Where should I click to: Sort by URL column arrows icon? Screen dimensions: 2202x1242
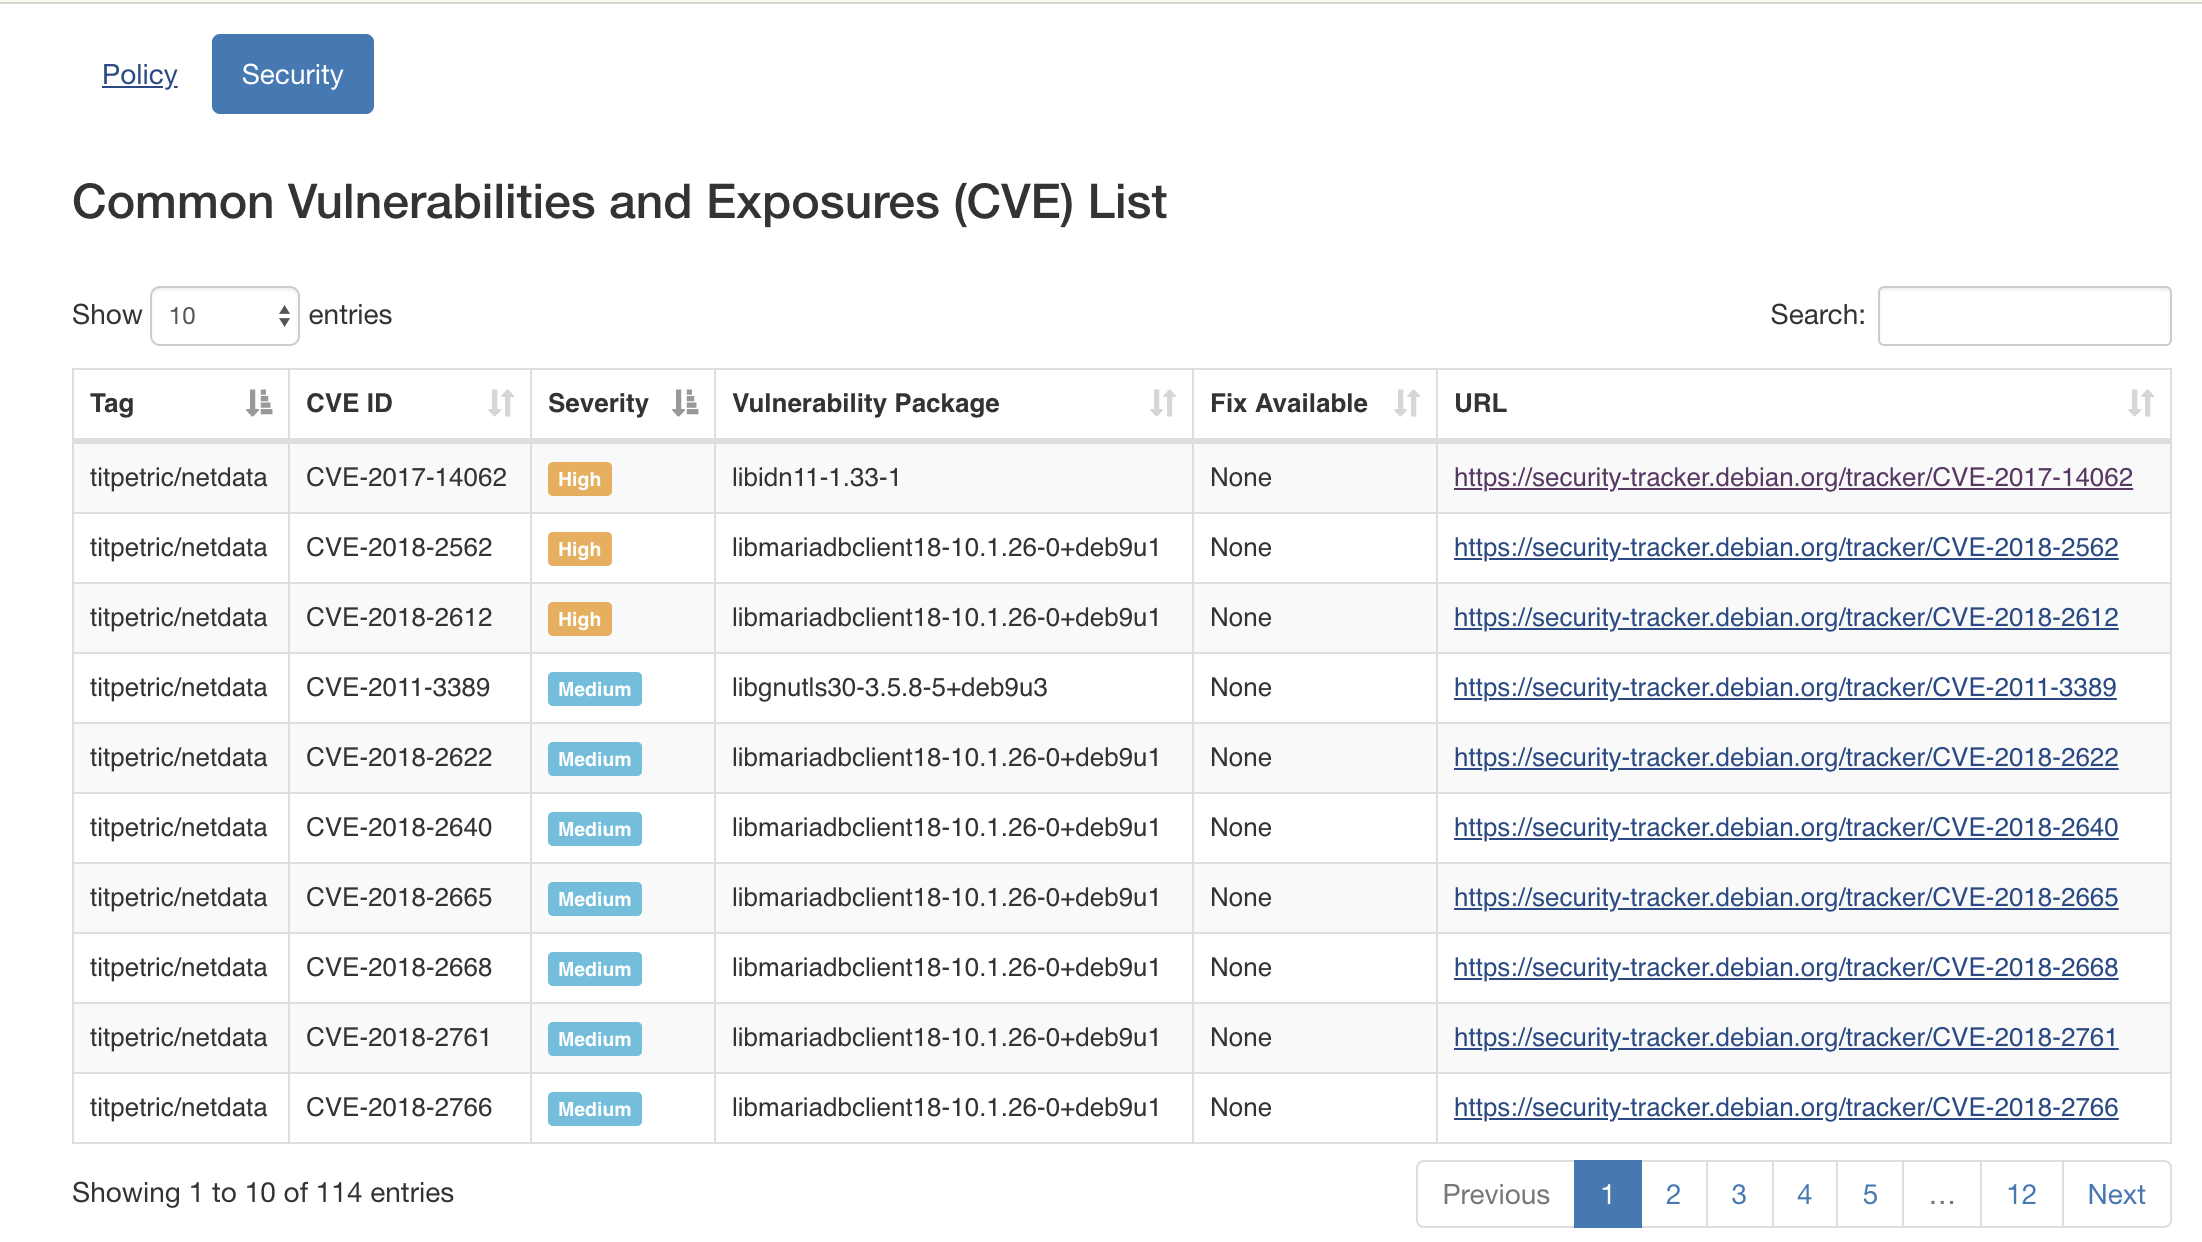(2141, 403)
